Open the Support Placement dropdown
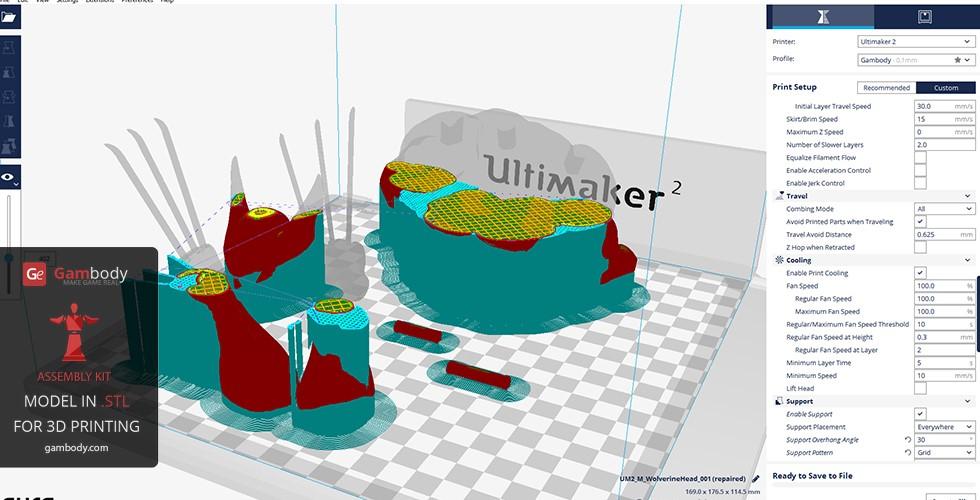This screenshot has width=980, height=500. [x=944, y=427]
